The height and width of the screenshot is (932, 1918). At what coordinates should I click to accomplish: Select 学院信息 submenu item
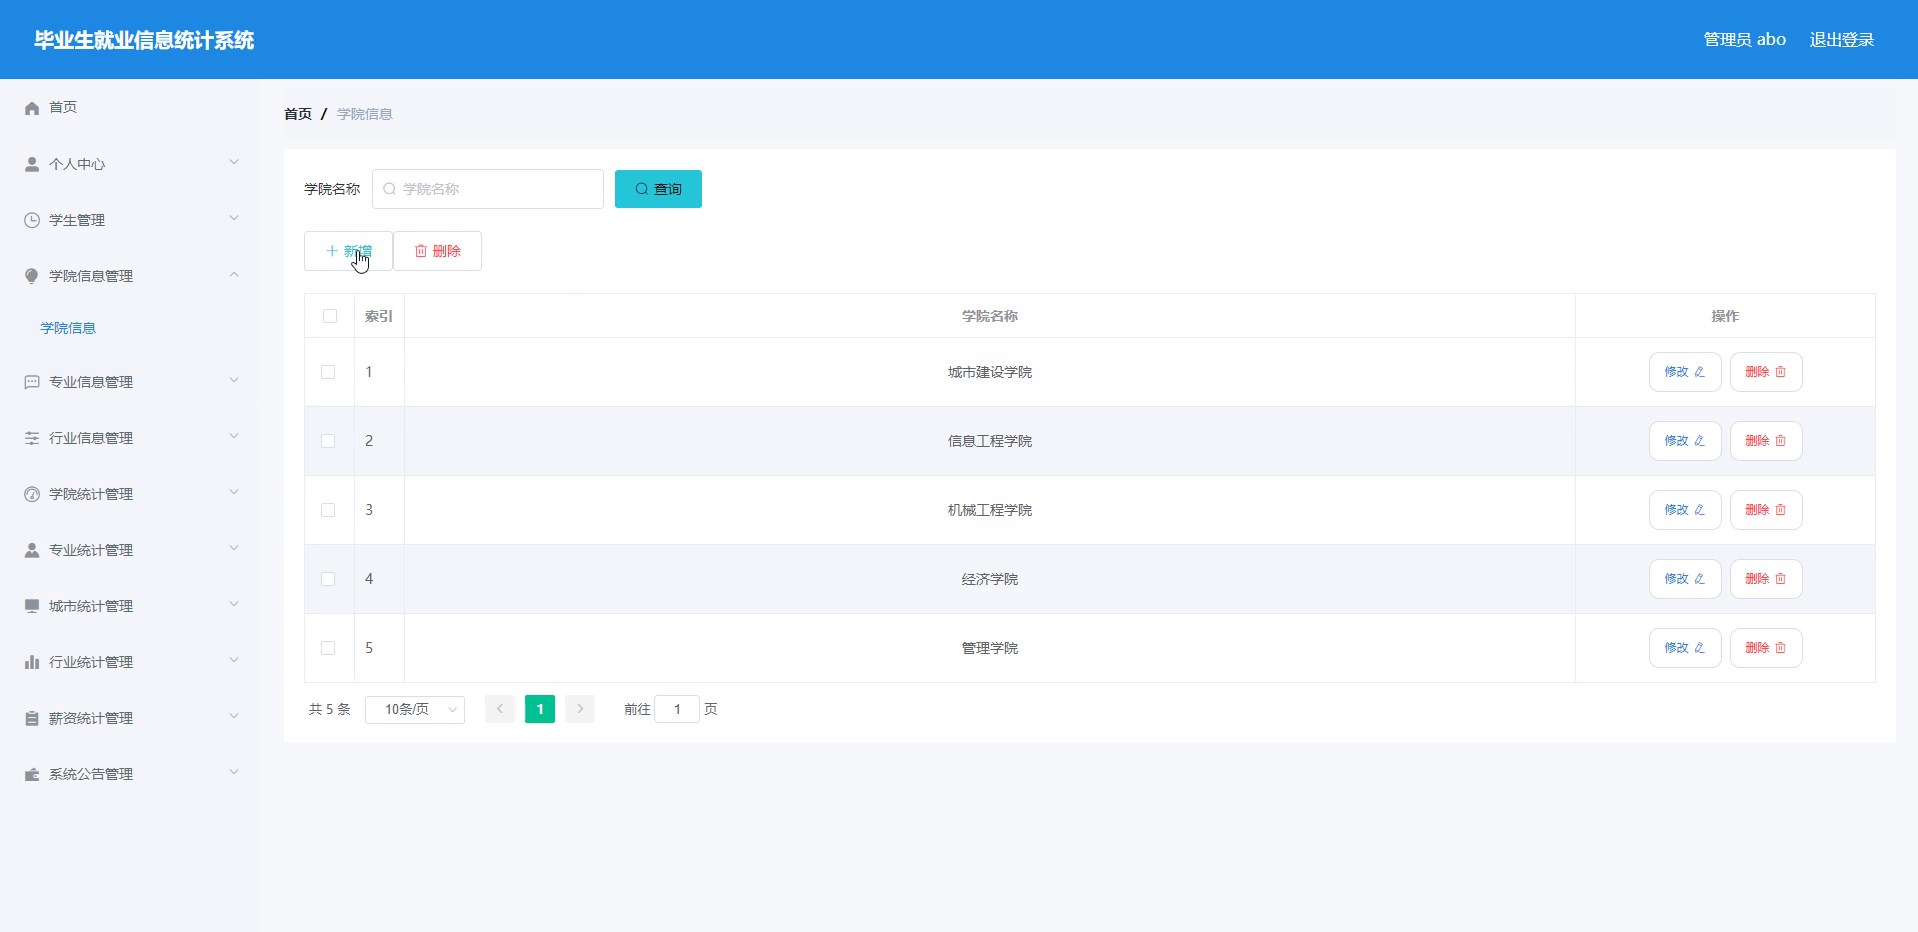tap(68, 328)
